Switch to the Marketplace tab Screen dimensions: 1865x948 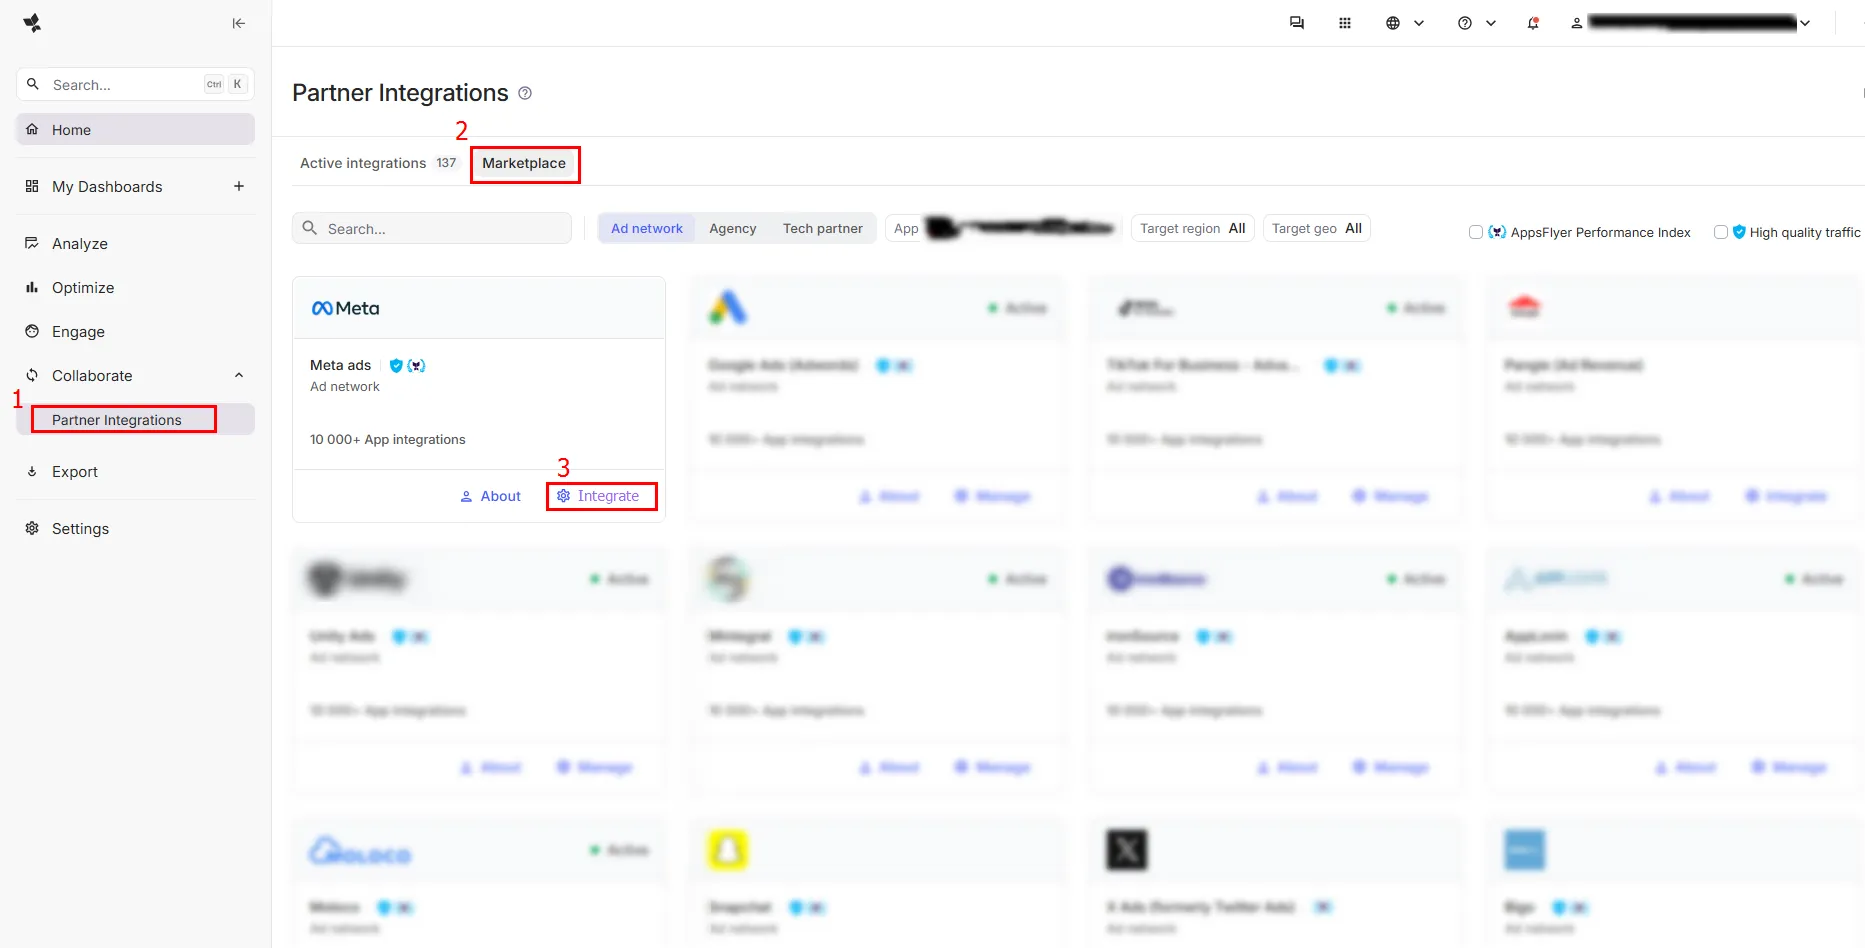pos(524,163)
